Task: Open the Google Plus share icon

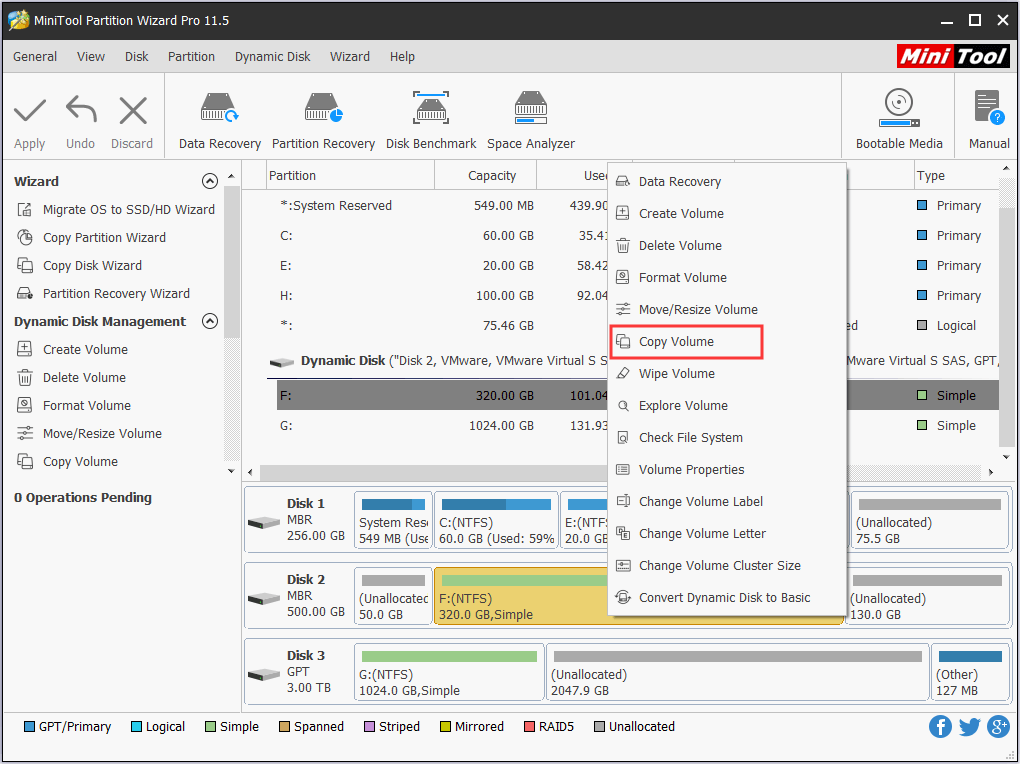Action: click(998, 726)
